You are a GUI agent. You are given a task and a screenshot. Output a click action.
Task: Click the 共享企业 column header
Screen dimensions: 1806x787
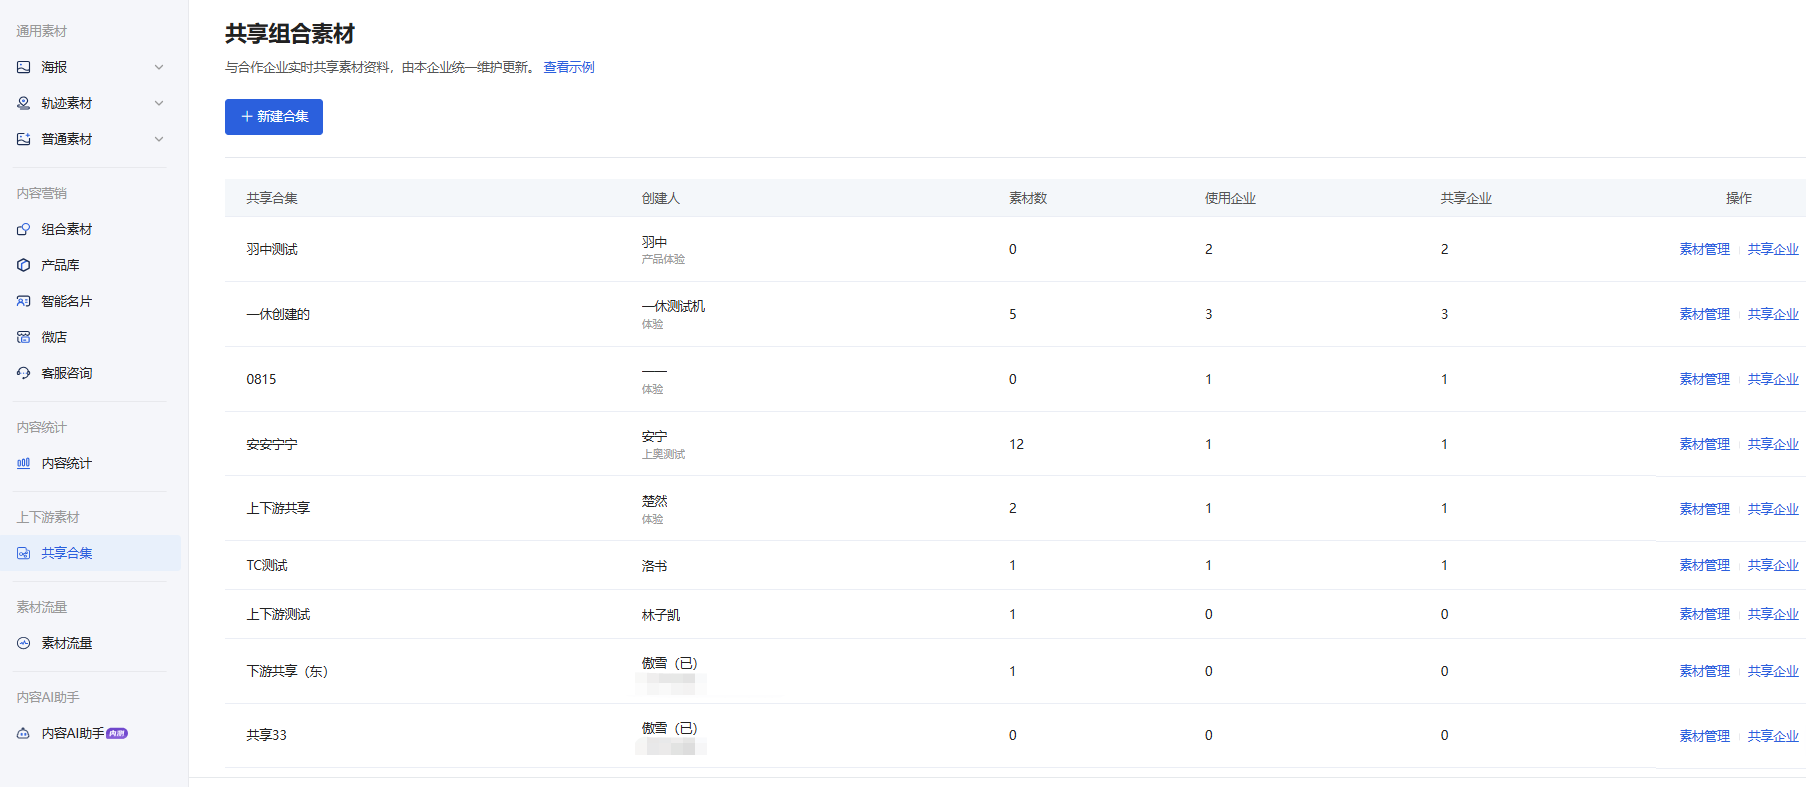pos(1466,198)
